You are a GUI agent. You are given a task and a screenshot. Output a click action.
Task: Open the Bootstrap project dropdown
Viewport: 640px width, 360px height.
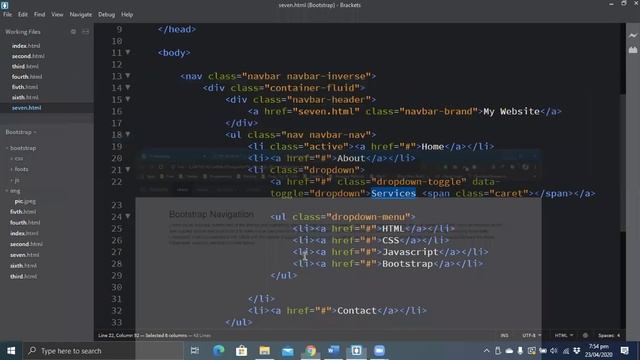[x=21, y=132]
